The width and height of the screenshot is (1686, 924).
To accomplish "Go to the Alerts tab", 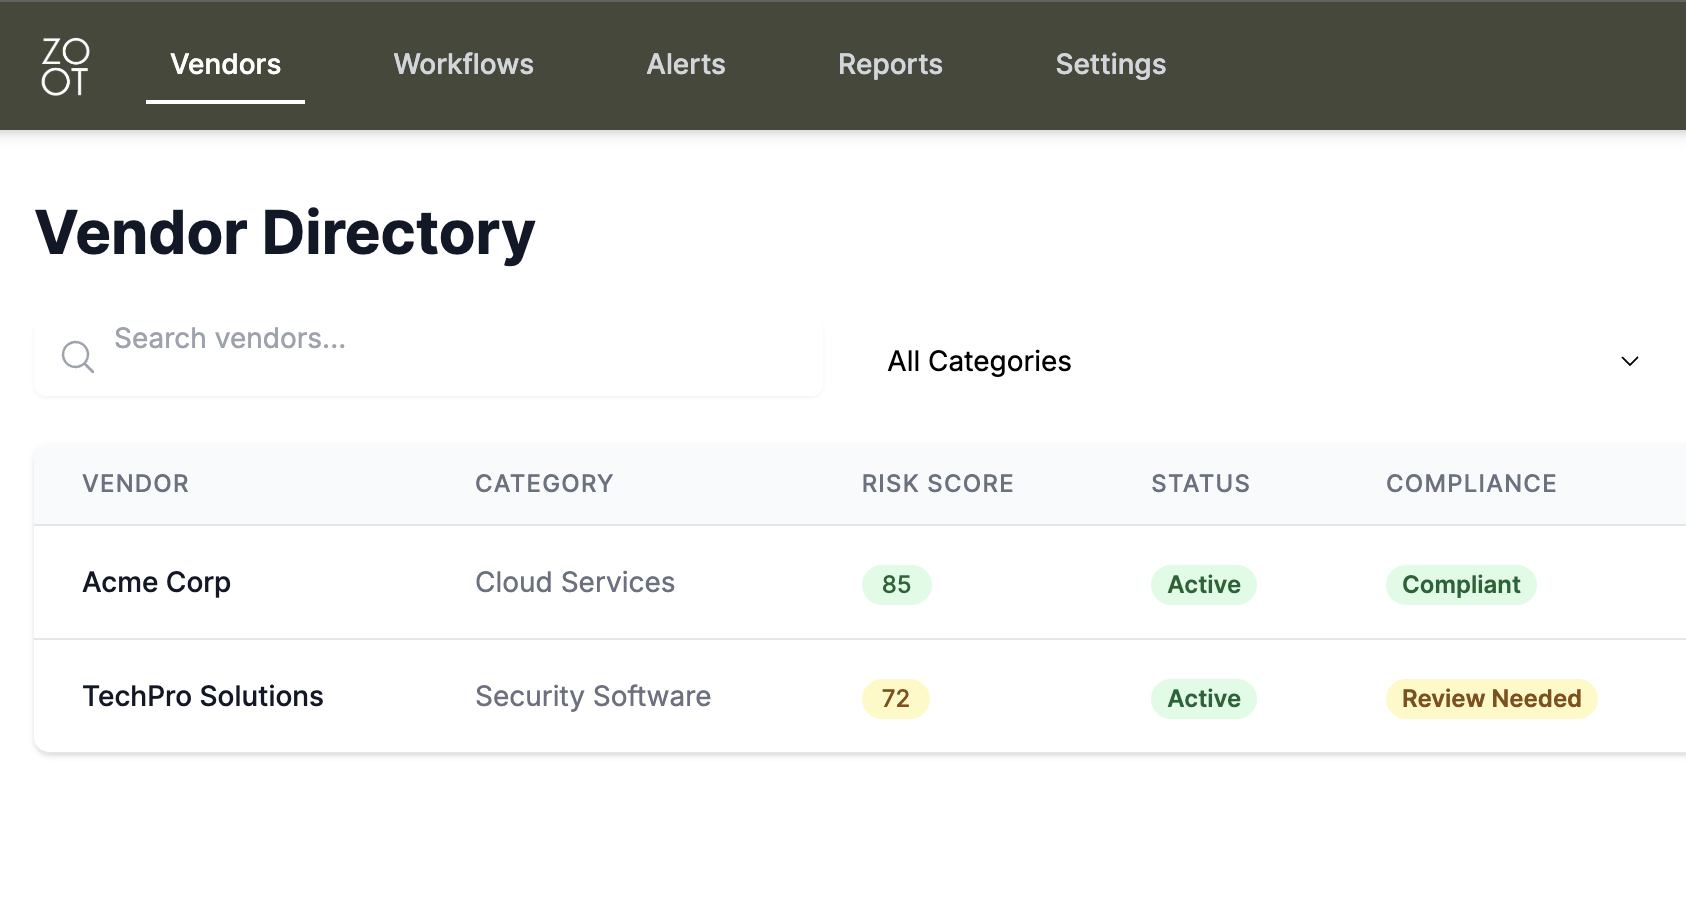I will [686, 64].
